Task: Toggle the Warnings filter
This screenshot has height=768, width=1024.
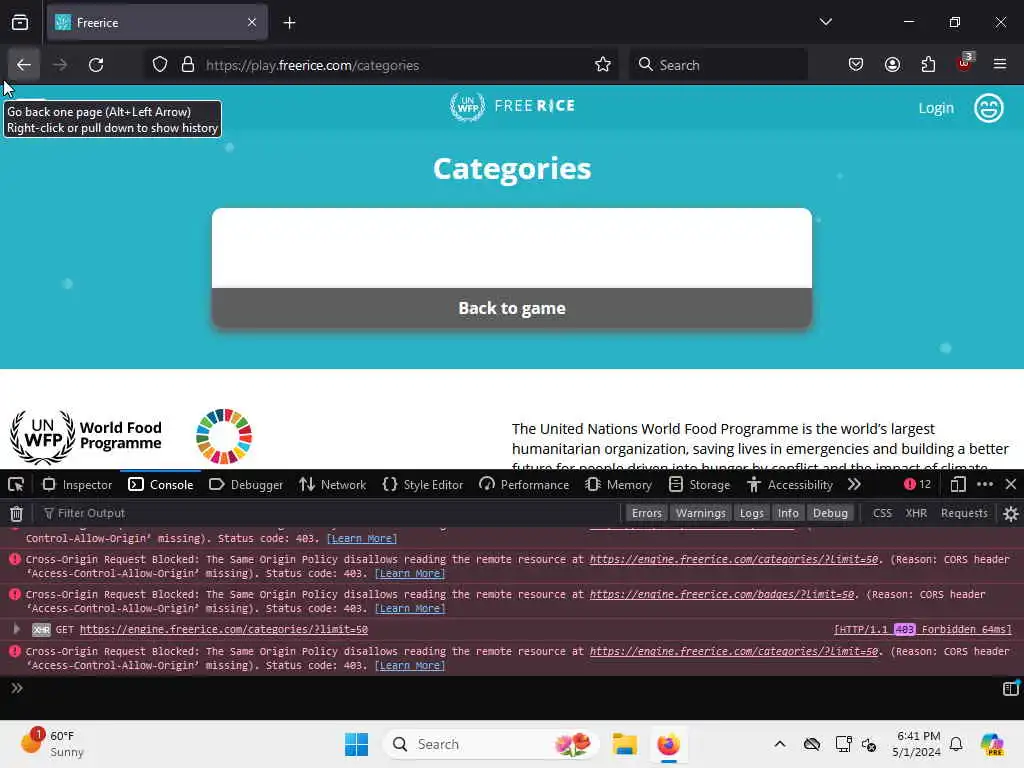Action: click(x=701, y=513)
